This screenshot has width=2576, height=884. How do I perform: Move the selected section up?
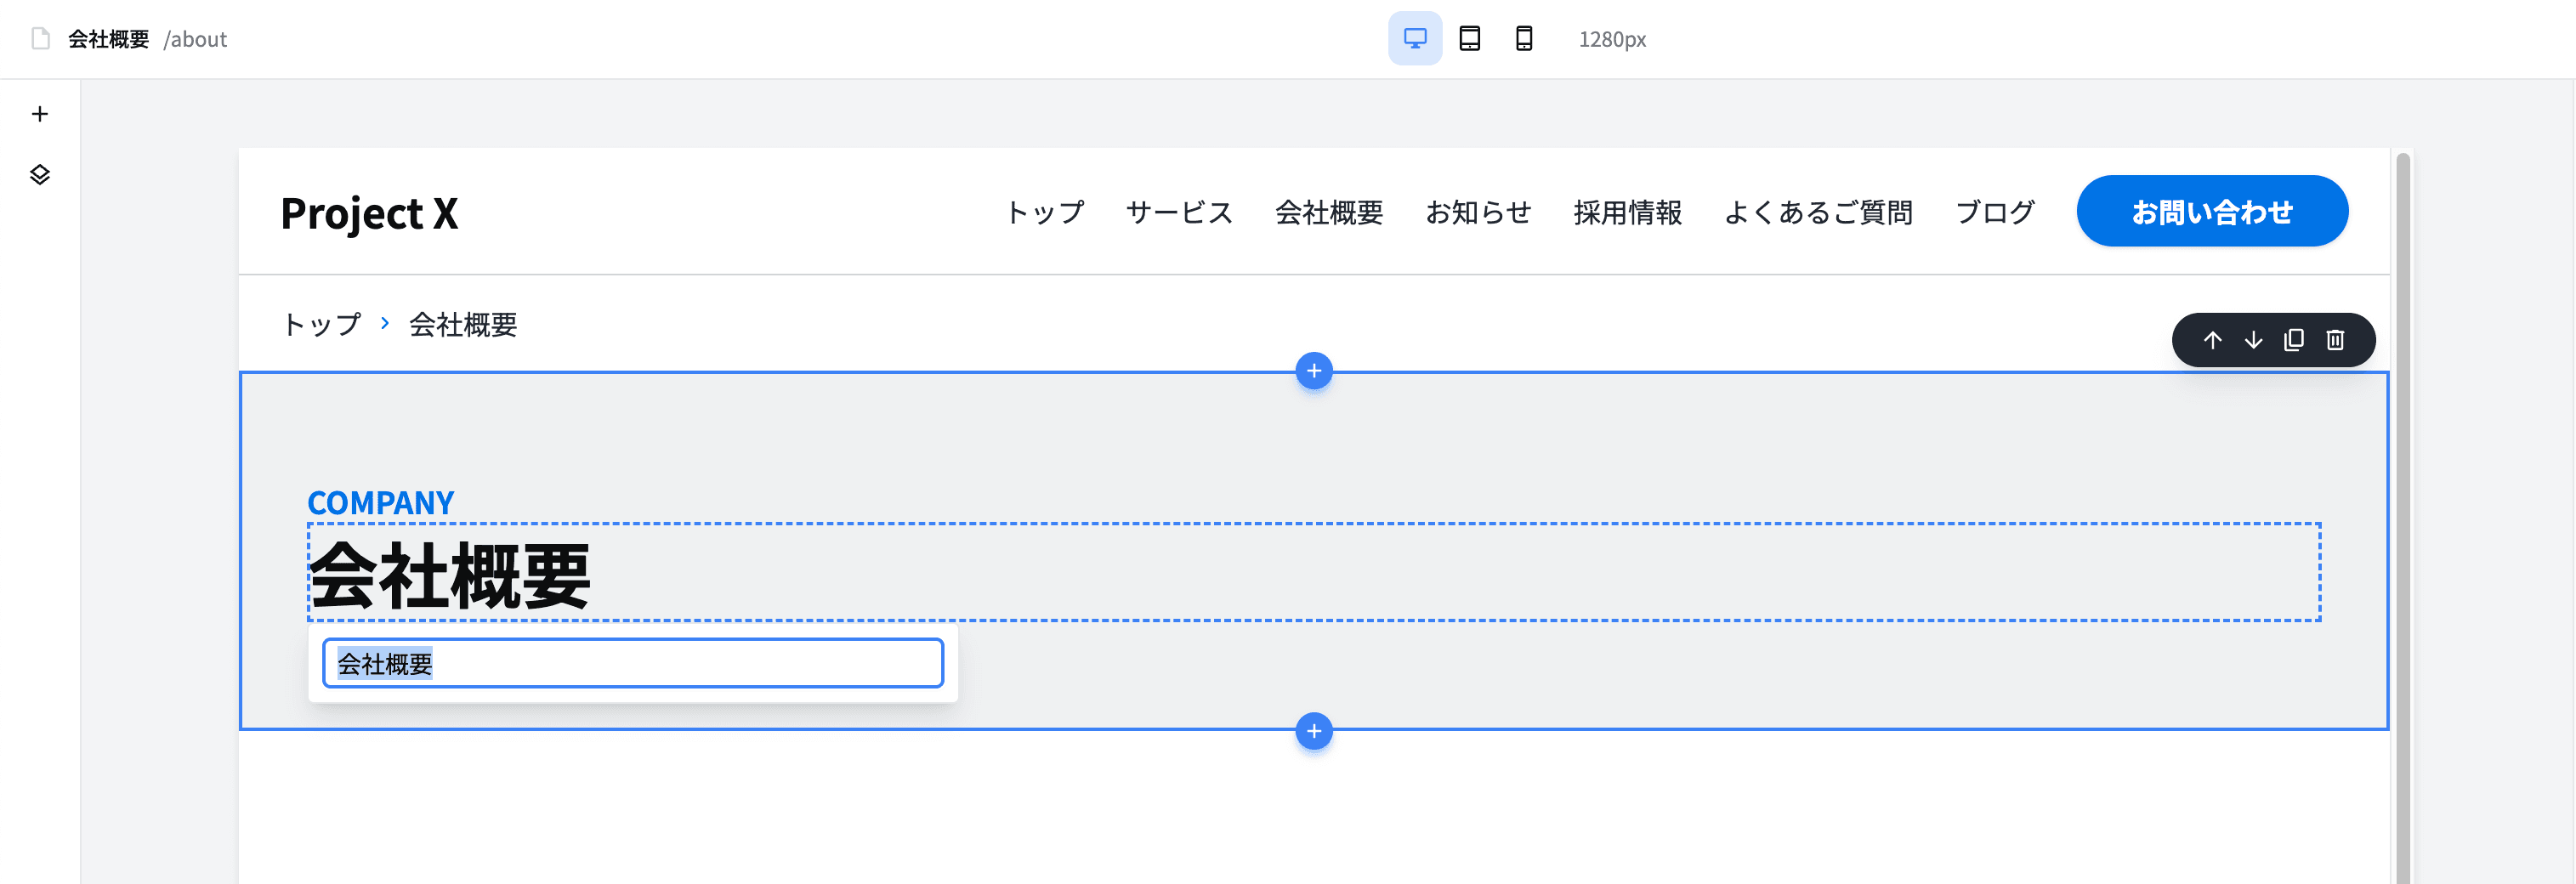(2213, 340)
